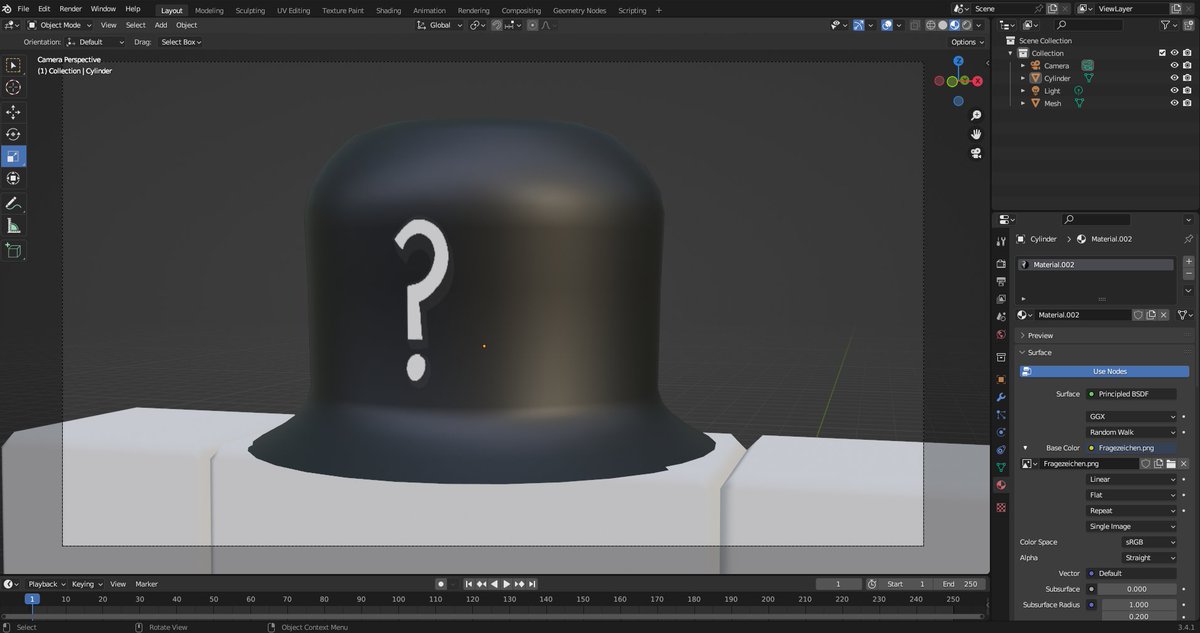1200x633 pixels.
Task: Toggle auto keying record button
Action: (440, 584)
